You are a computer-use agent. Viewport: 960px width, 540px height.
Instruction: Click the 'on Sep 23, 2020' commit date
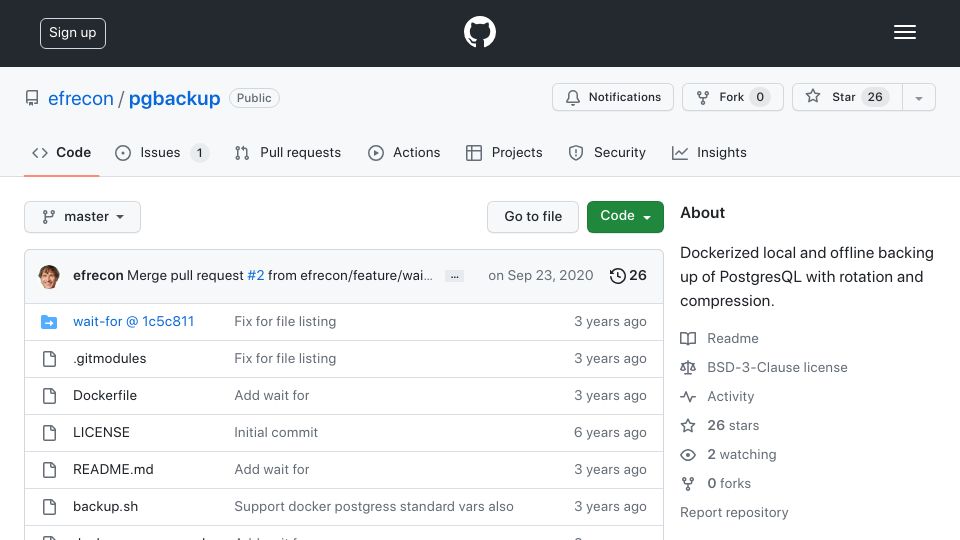541,276
